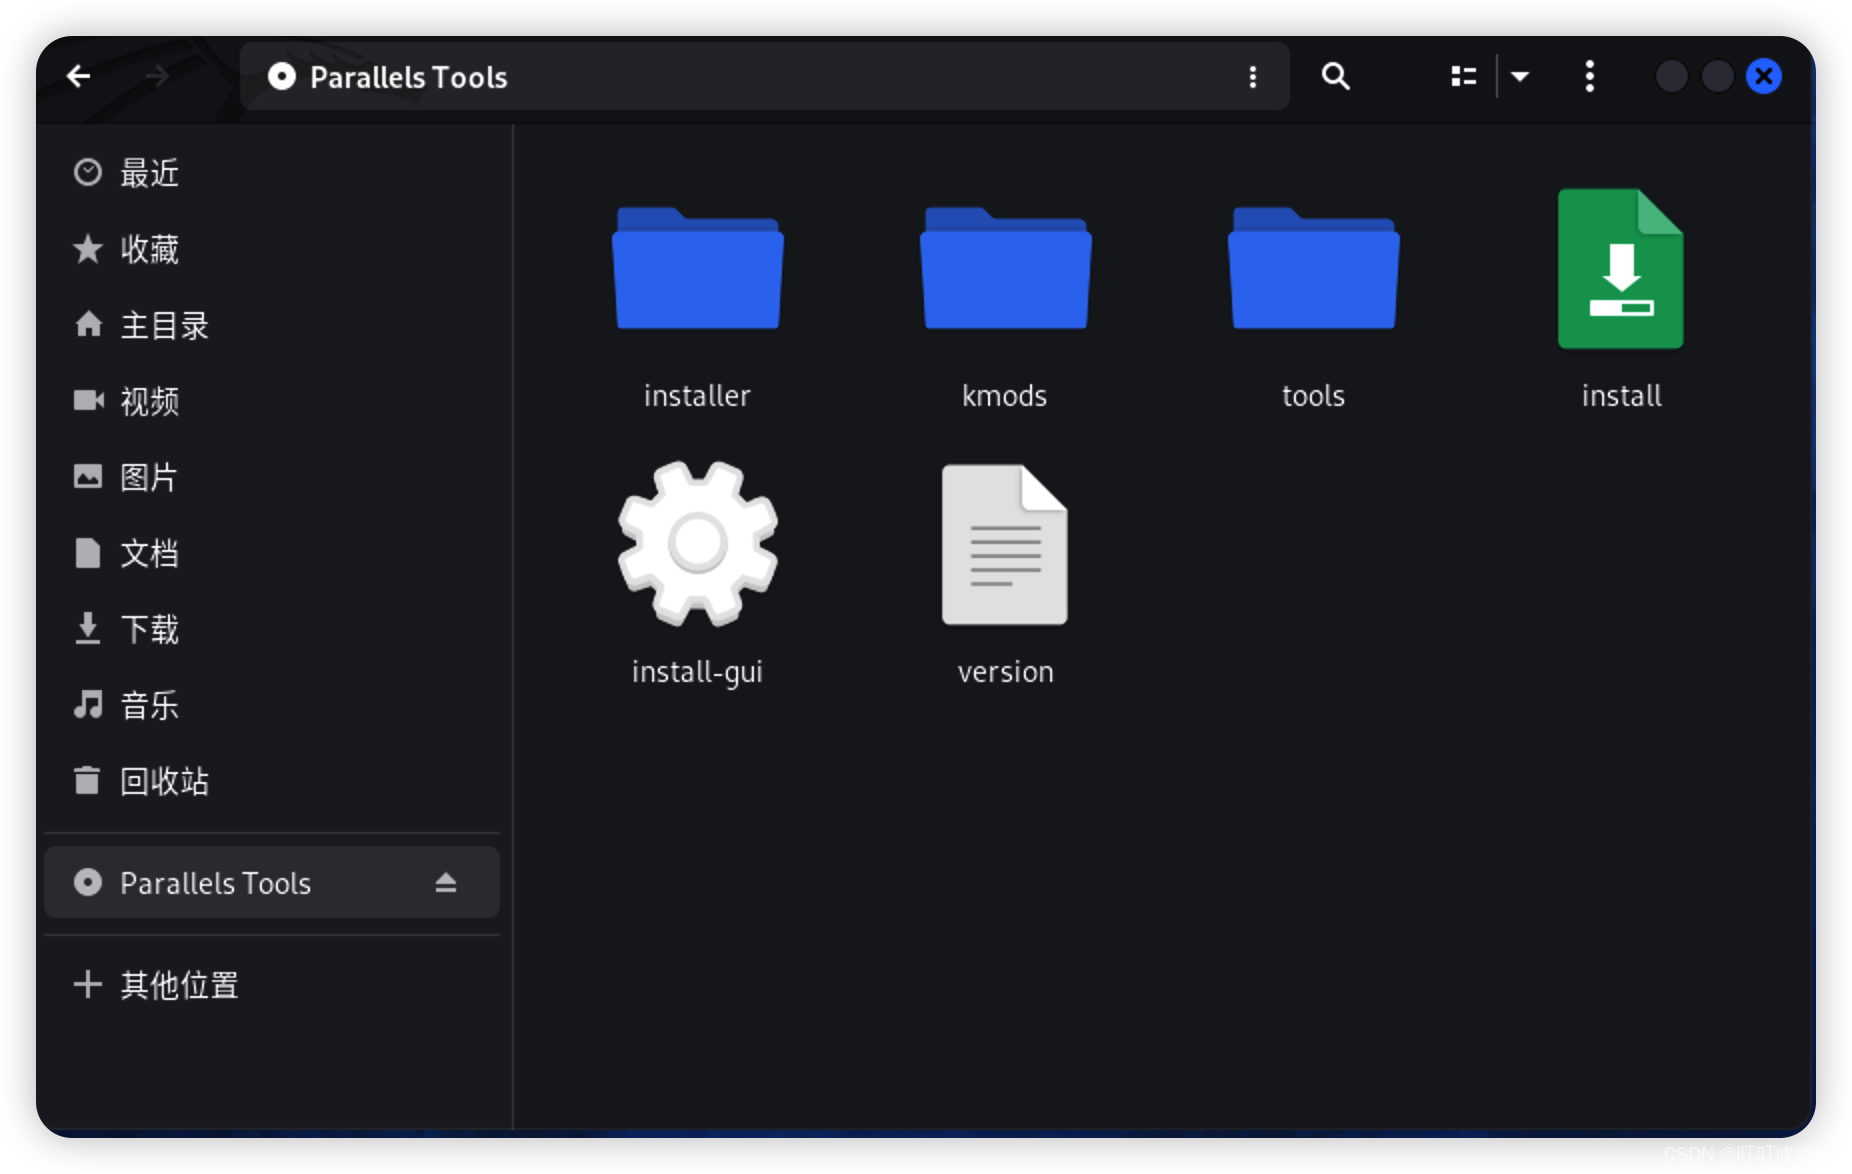This screenshot has height=1174, width=1852.
Task: Close the file manager window
Action: (x=1764, y=76)
